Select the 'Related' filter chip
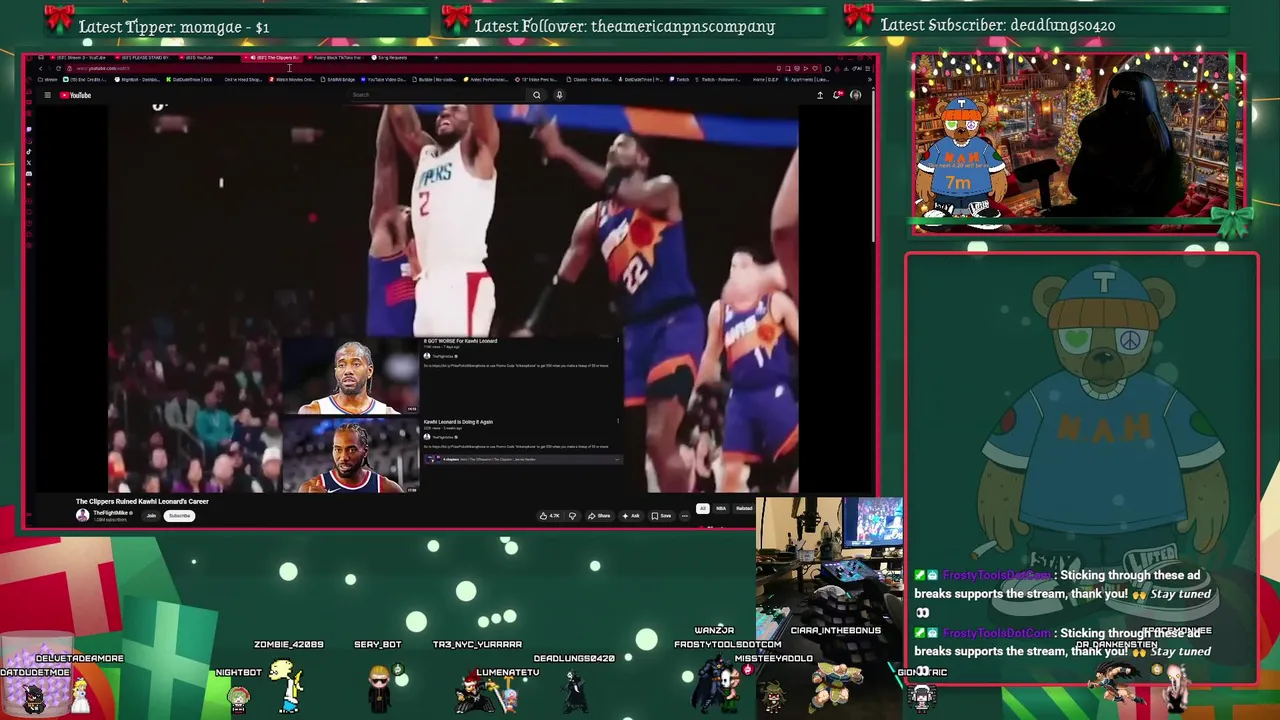The height and width of the screenshot is (720, 1280). [x=744, y=508]
